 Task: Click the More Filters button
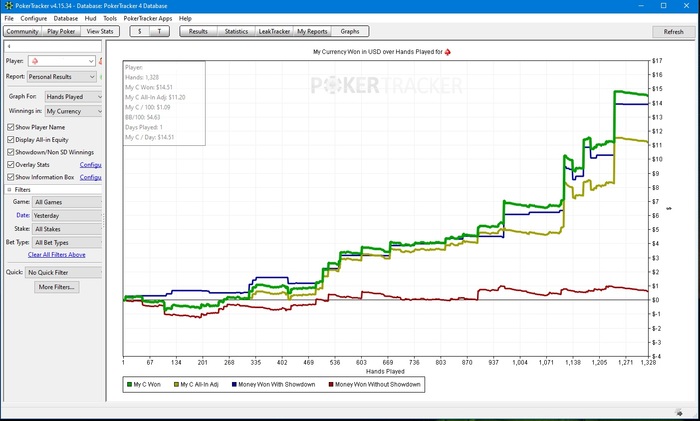point(57,287)
